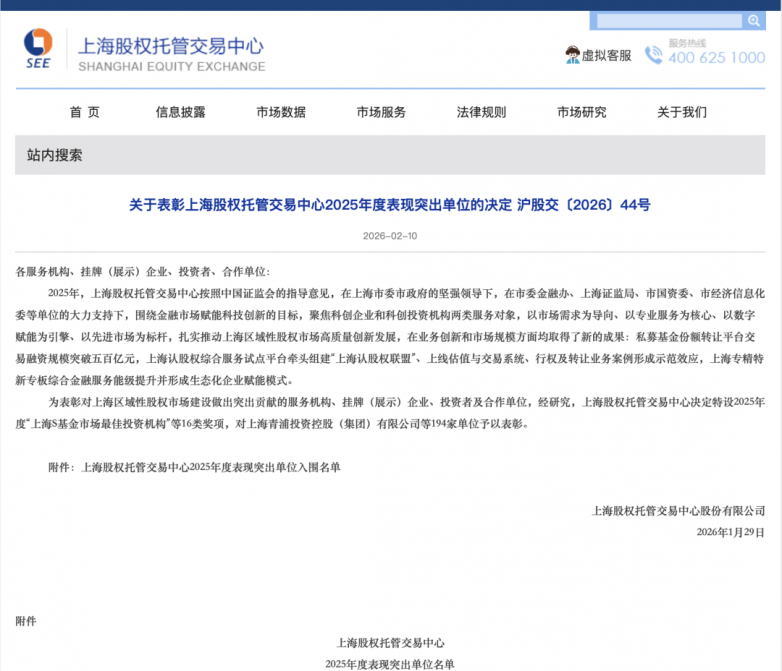The image size is (782, 671).
Task: Click the 400 625 1000 hotline number
Action: pos(716,58)
